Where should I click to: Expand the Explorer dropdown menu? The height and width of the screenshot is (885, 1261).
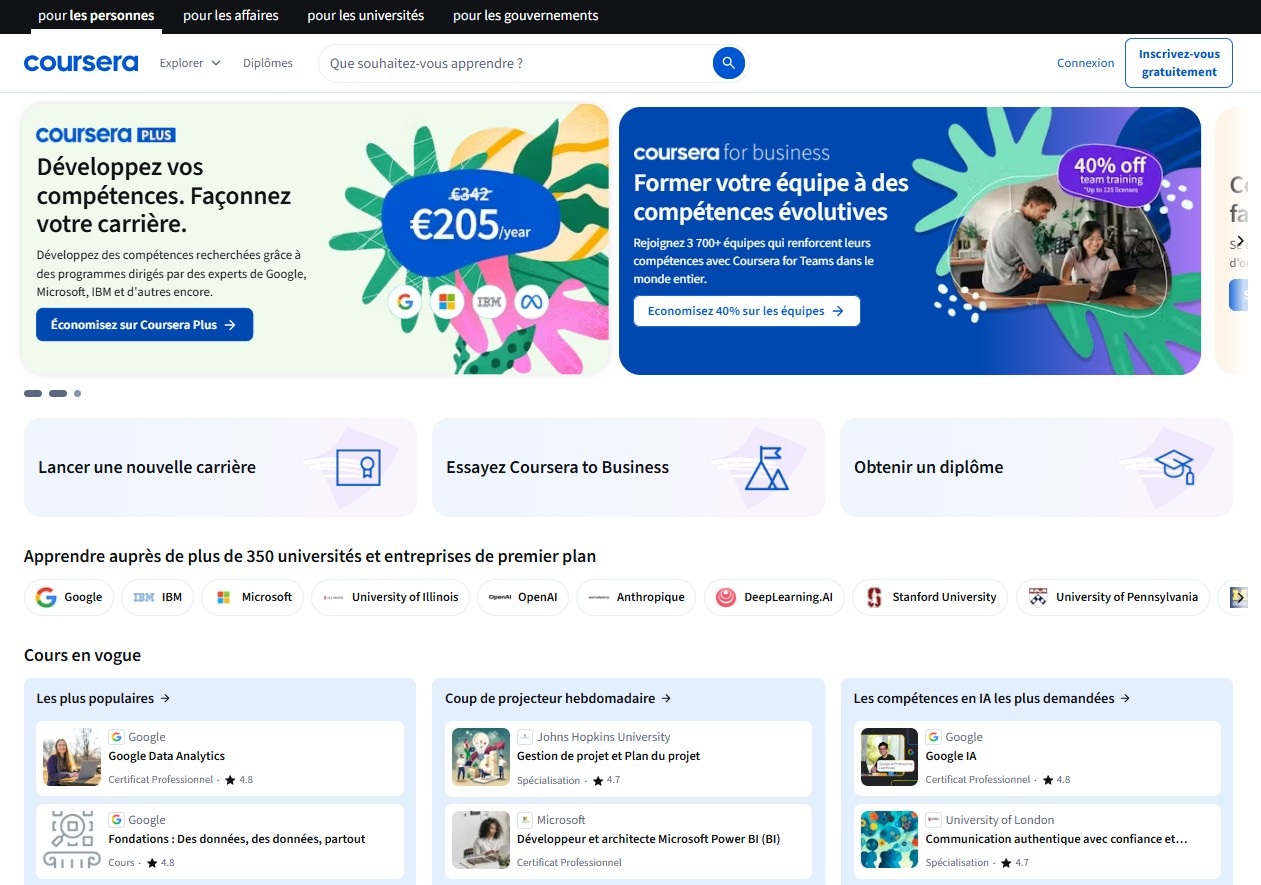coord(189,63)
